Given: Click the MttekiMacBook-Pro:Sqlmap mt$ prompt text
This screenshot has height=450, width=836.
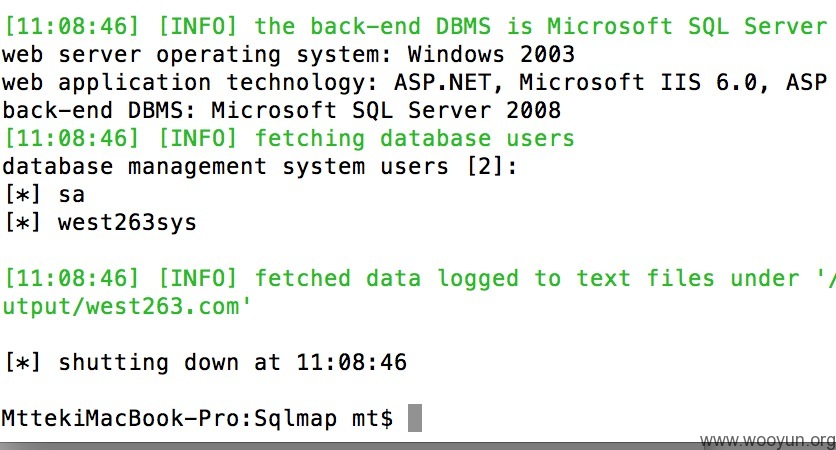Looking at the screenshot, I should pos(197,418).
